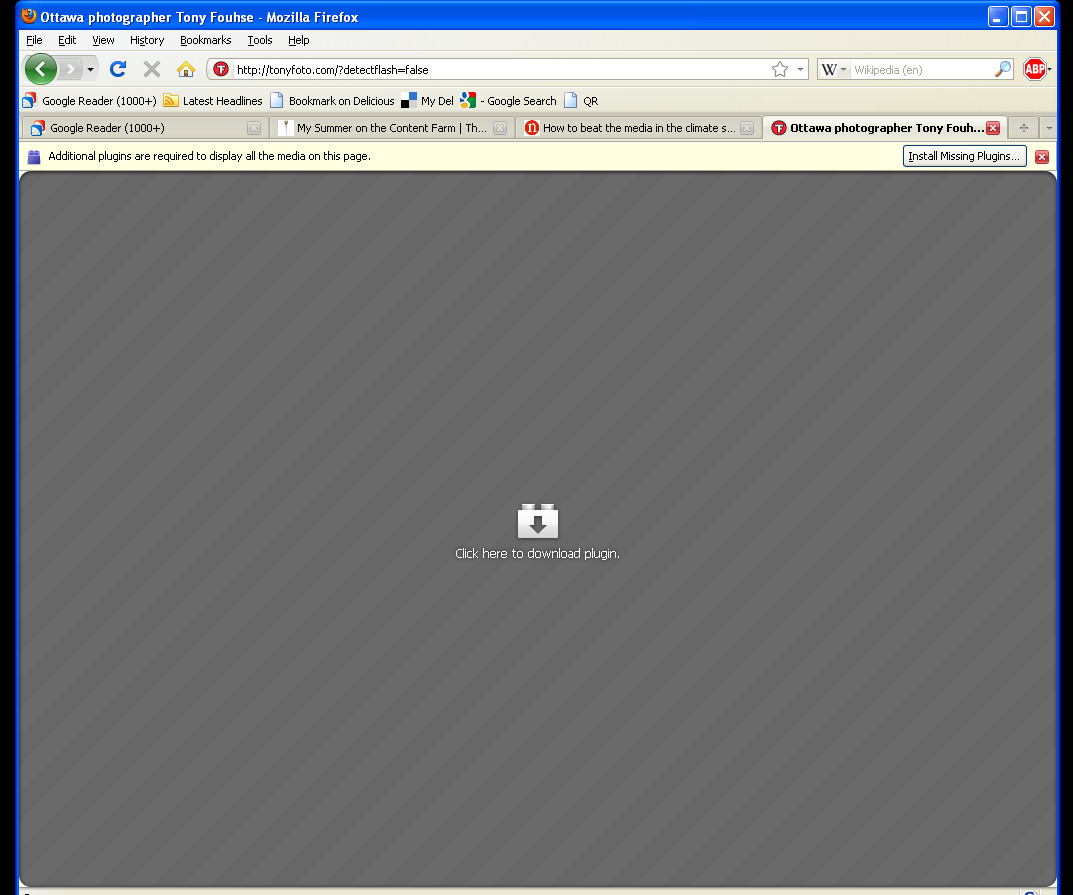Viewport: 1073px width, 895px height.
Task: Close the My Summer on the Content Farm tab
Action: [500, 128]
